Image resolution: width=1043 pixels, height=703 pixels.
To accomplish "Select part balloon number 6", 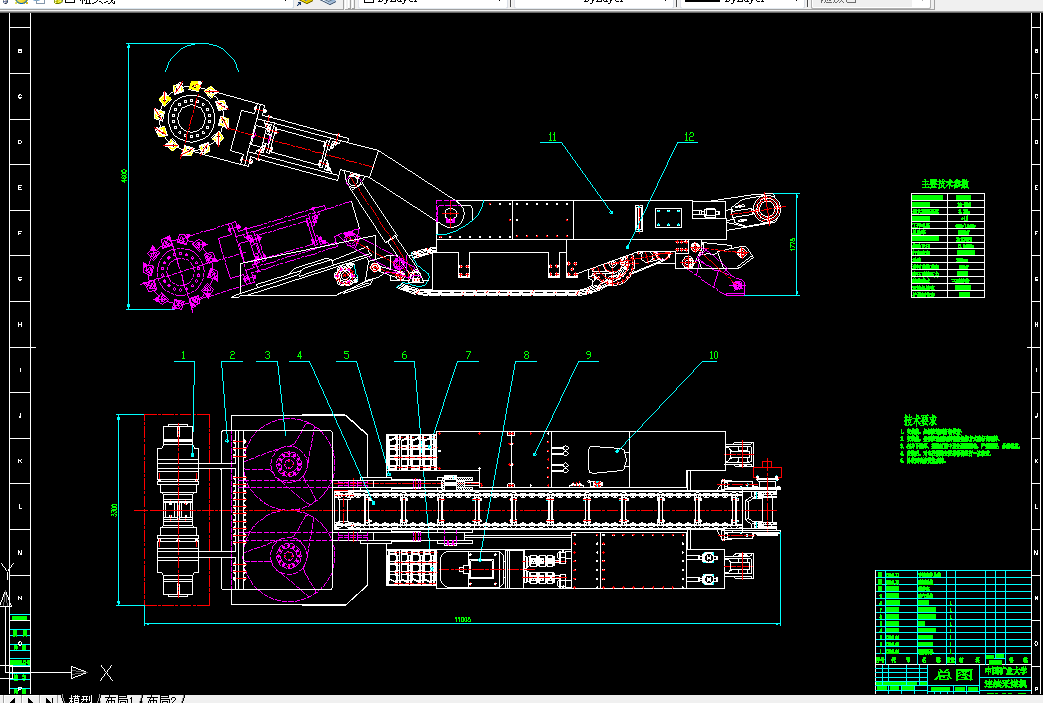I will pyautogui.click(x=404, y=355).
